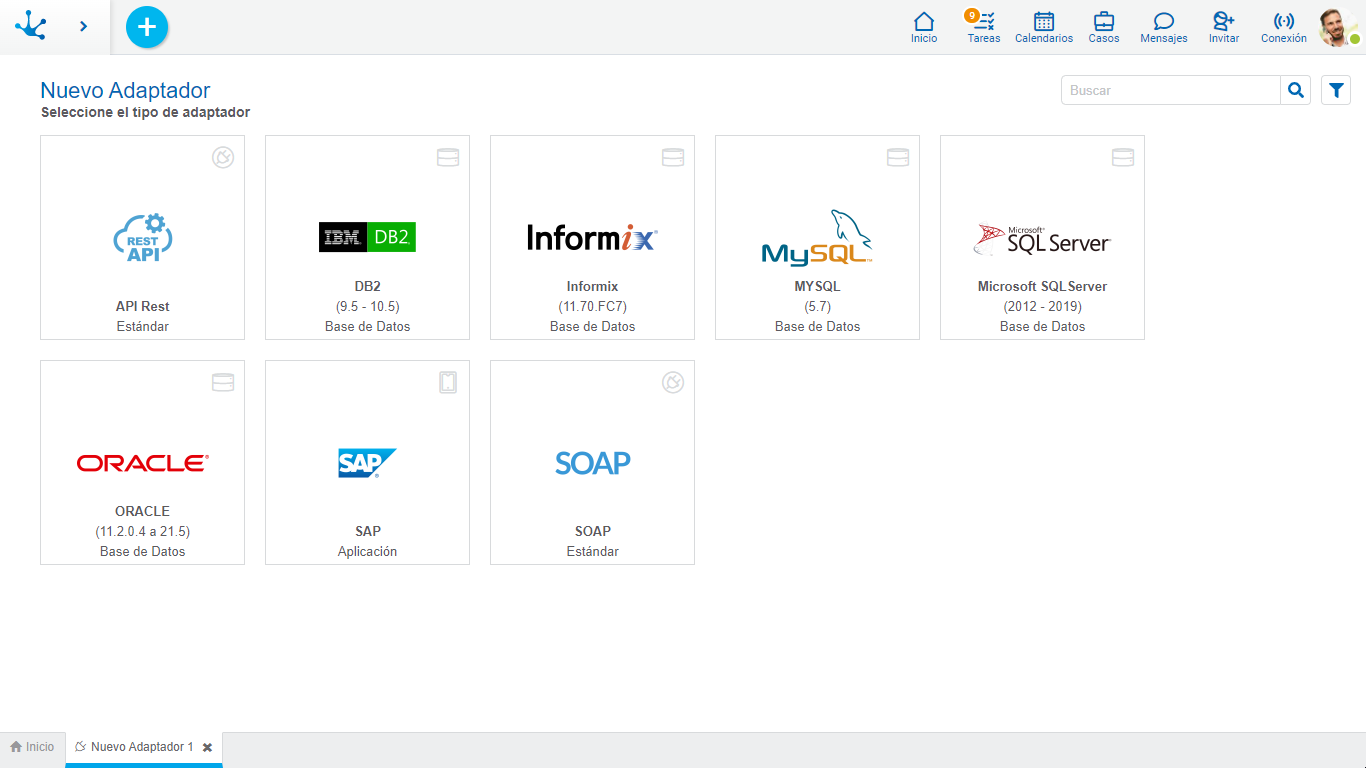This screenshot has width=1366, height=768.
Task: Click version text (11.2.0.4 a 21.5)
Action: pyautogui.click(x=143, y=531)
